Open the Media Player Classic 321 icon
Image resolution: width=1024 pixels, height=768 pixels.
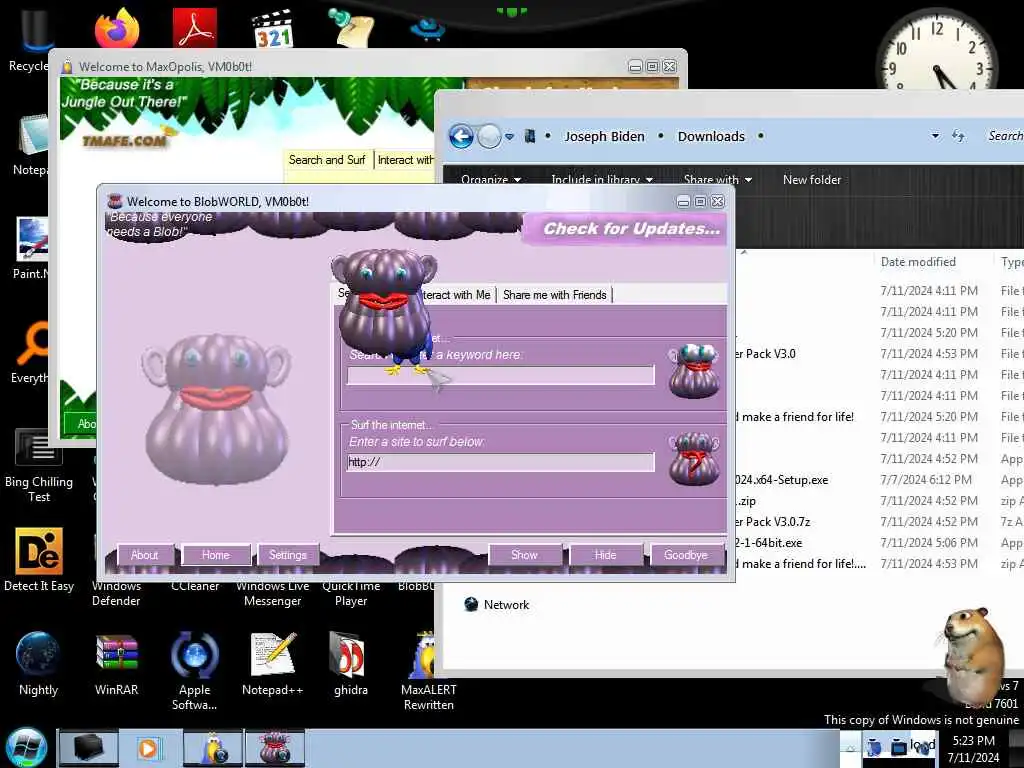pyautogui.click(x=272, y=29)
